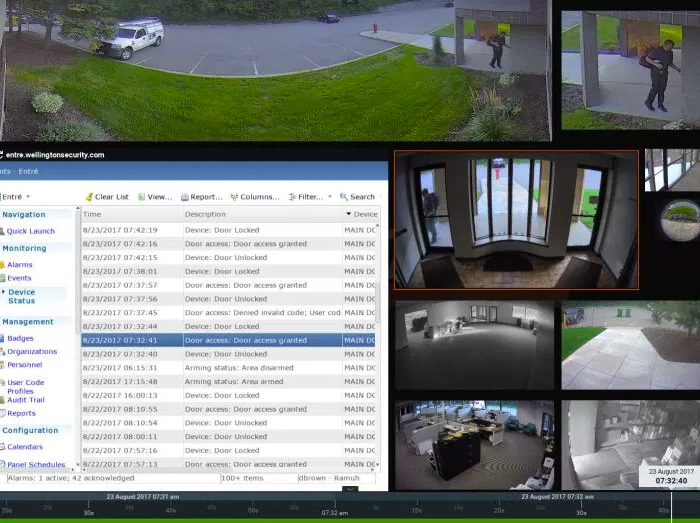Select the parking lot camera view
This screenshot has width=700, height=523.
coord(275,70)
